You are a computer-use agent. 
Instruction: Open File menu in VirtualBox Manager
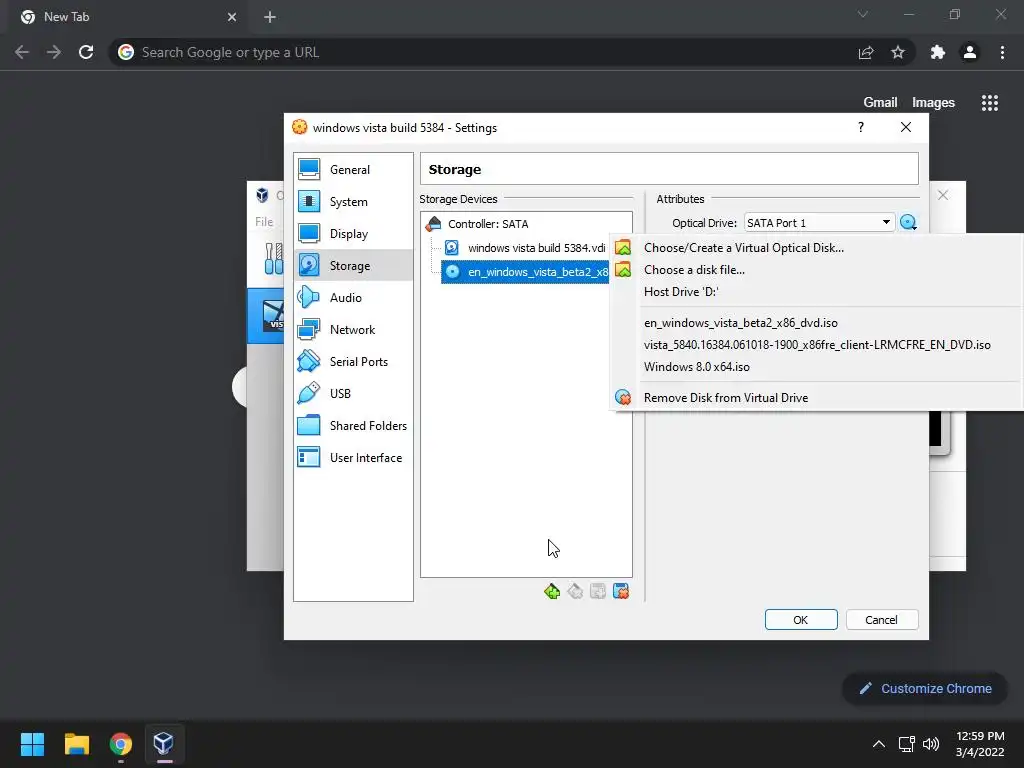264,222
